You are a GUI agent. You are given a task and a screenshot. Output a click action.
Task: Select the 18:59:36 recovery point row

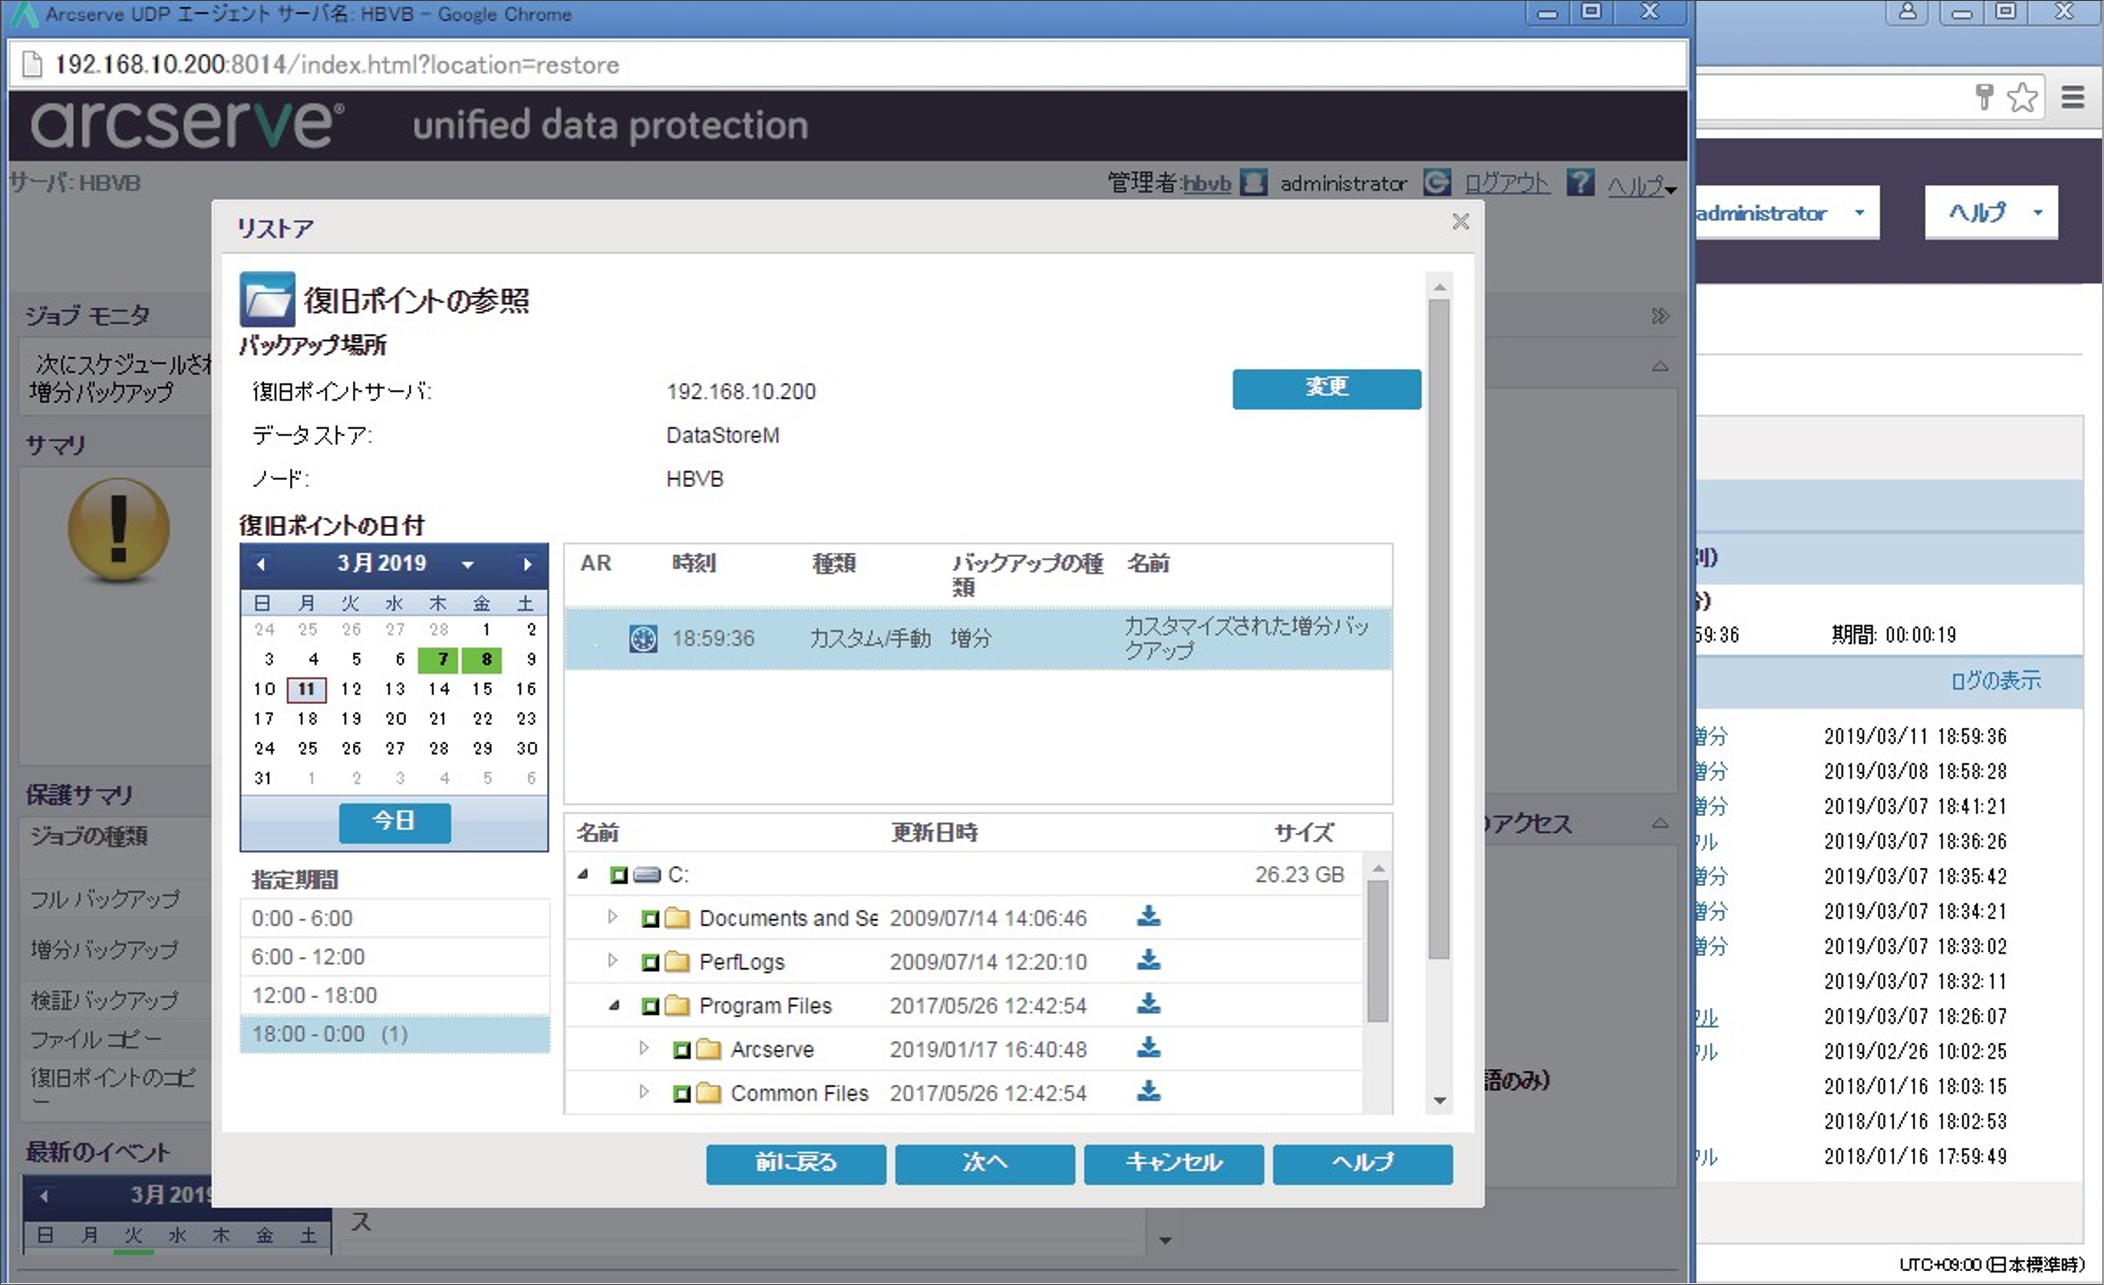click(978, 638)
